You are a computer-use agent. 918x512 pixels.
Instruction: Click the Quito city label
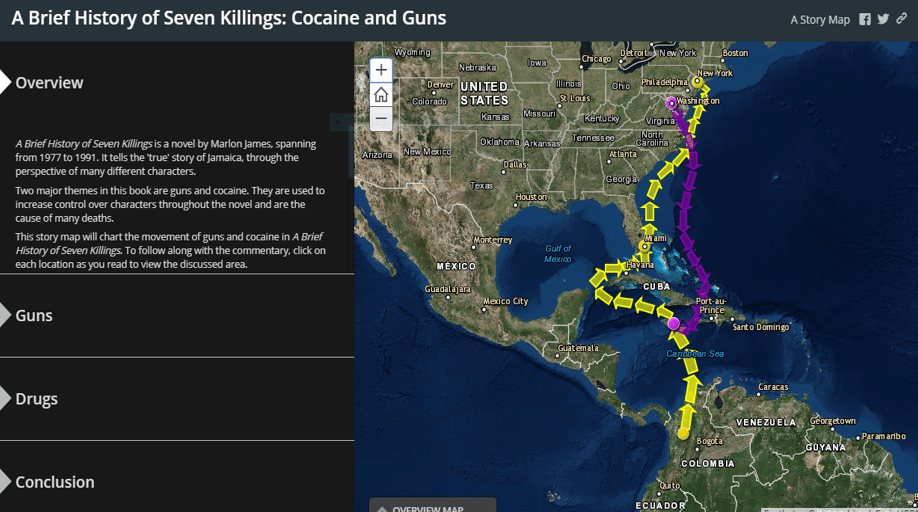[x=670, y=486]
